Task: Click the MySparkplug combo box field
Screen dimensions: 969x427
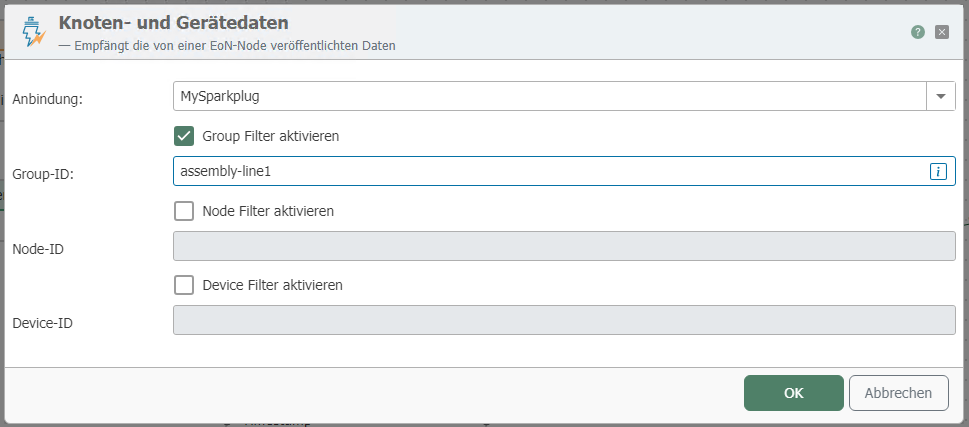Action: 550,96
